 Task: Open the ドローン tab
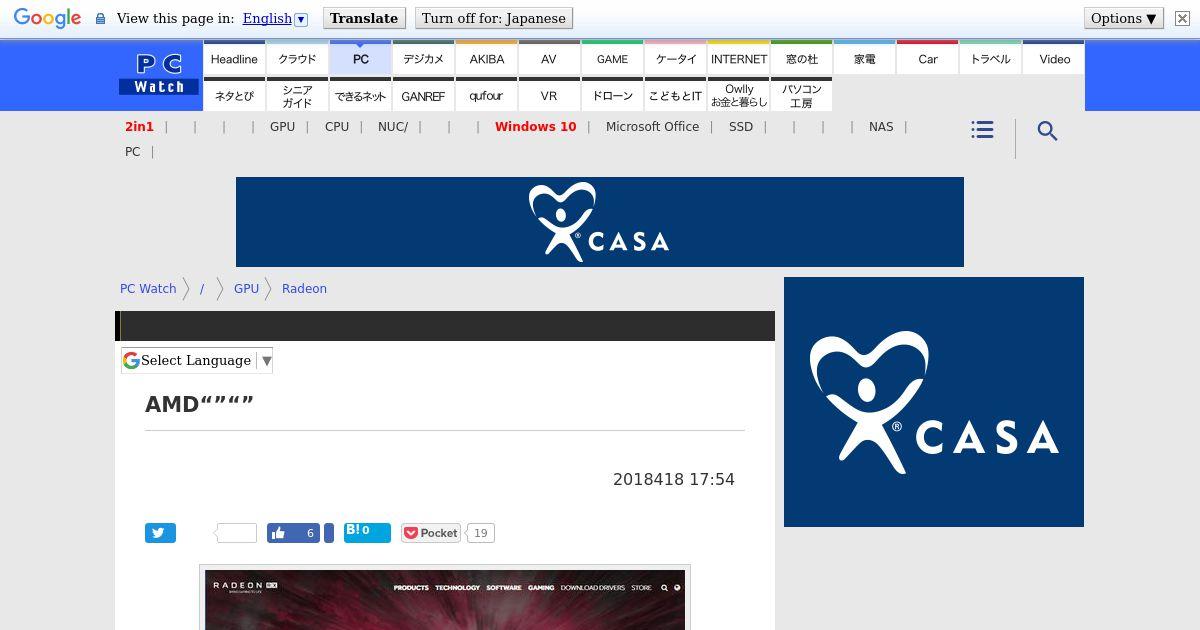(x=612, y=96)
